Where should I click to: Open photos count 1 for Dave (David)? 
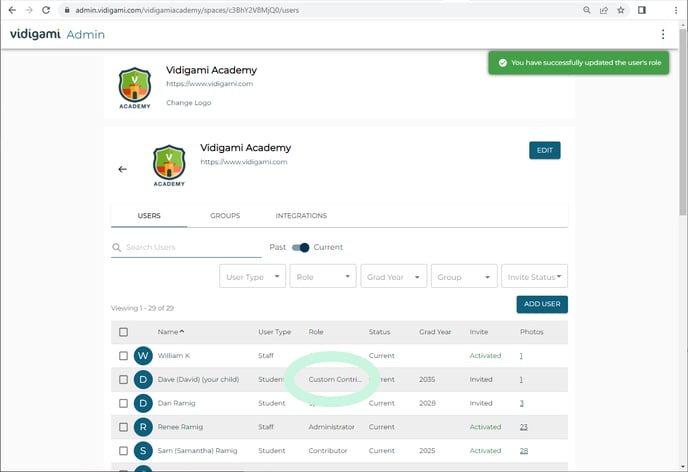(x=521, y=379)
